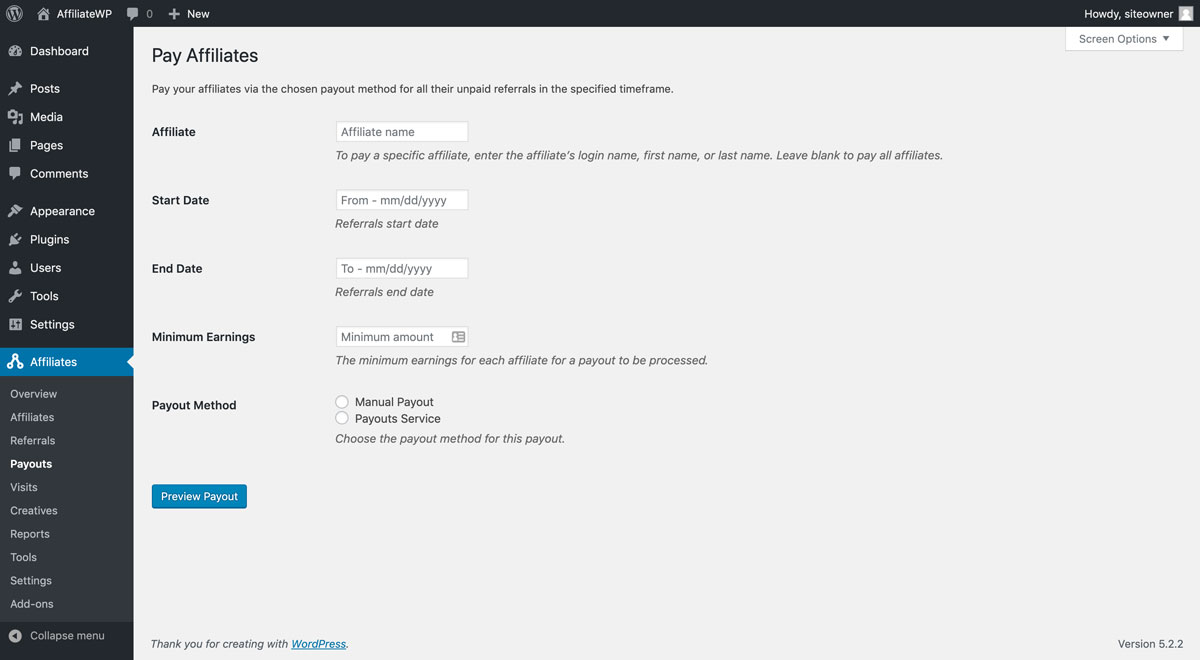
Task: Follow the WordPress footer link
Action: [318, 644]
